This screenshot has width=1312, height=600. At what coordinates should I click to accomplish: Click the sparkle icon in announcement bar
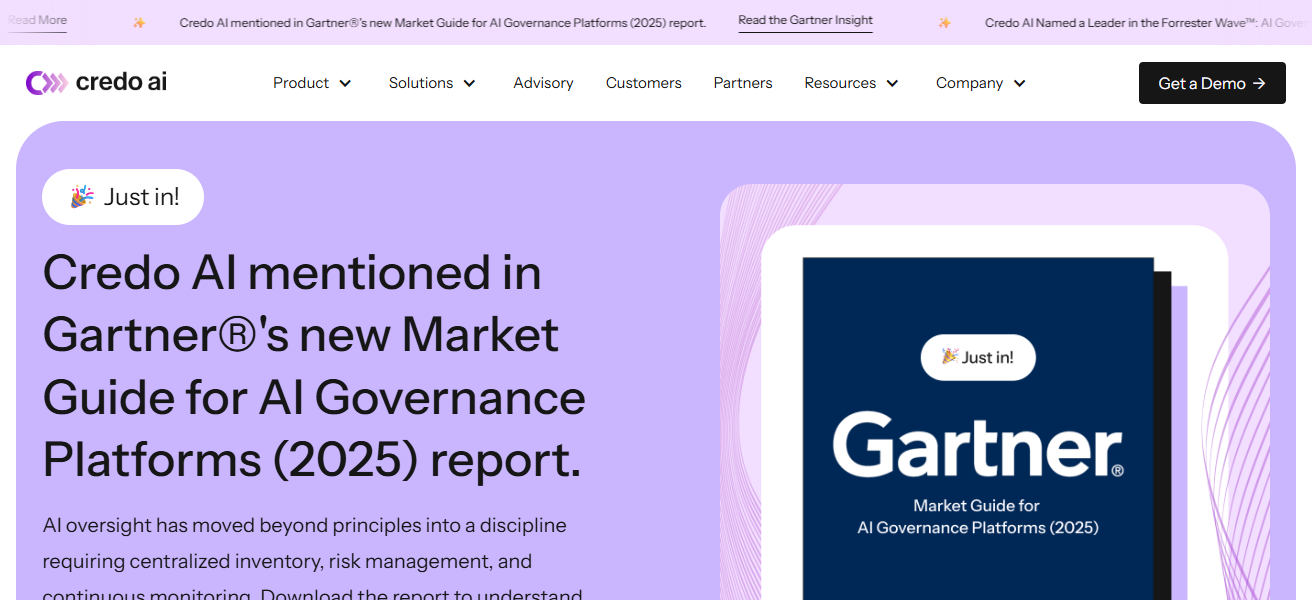click(139, 23)
